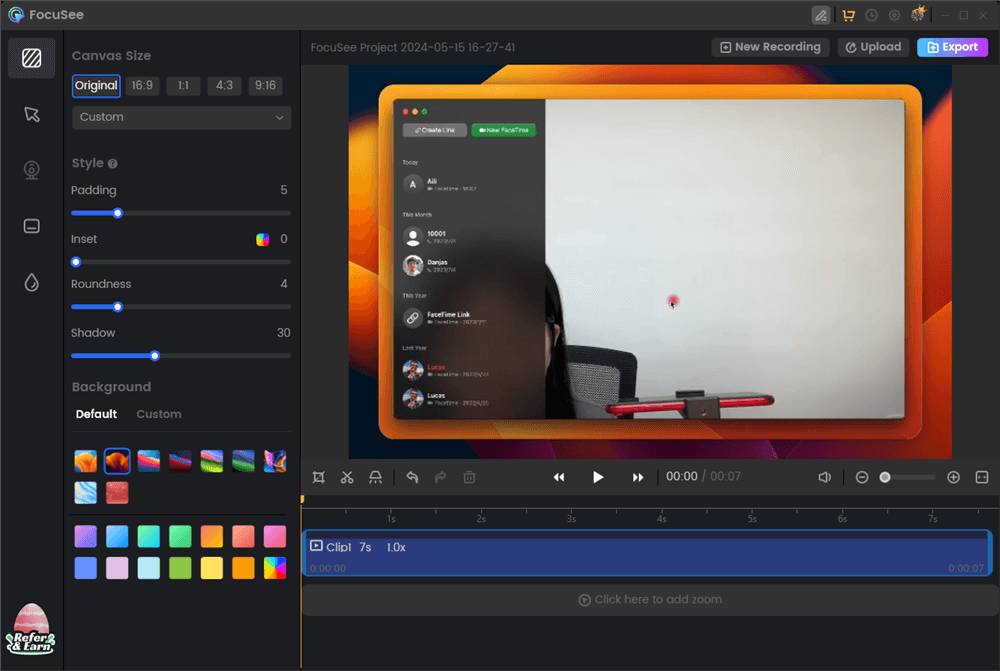The height and width of the screenshot is (671, 1000).
Task: Click the edit pencil icon in title bar
Action: click(821, 15)
